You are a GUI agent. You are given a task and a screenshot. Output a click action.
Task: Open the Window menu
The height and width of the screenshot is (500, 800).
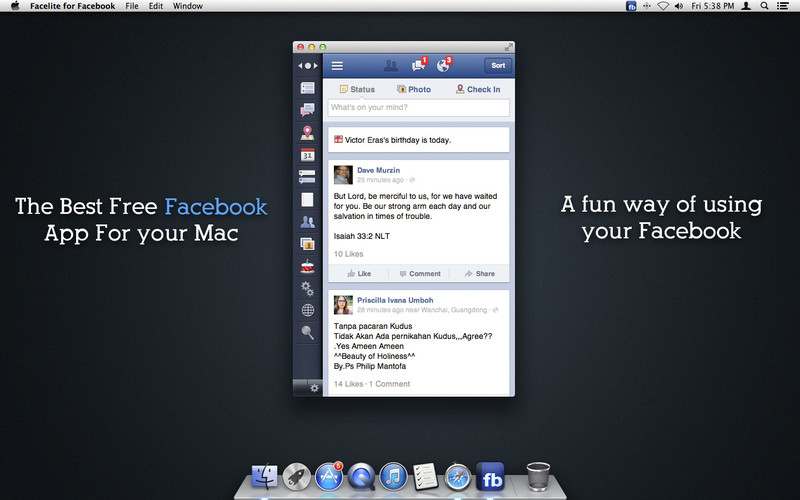click(x=188, y=6)
